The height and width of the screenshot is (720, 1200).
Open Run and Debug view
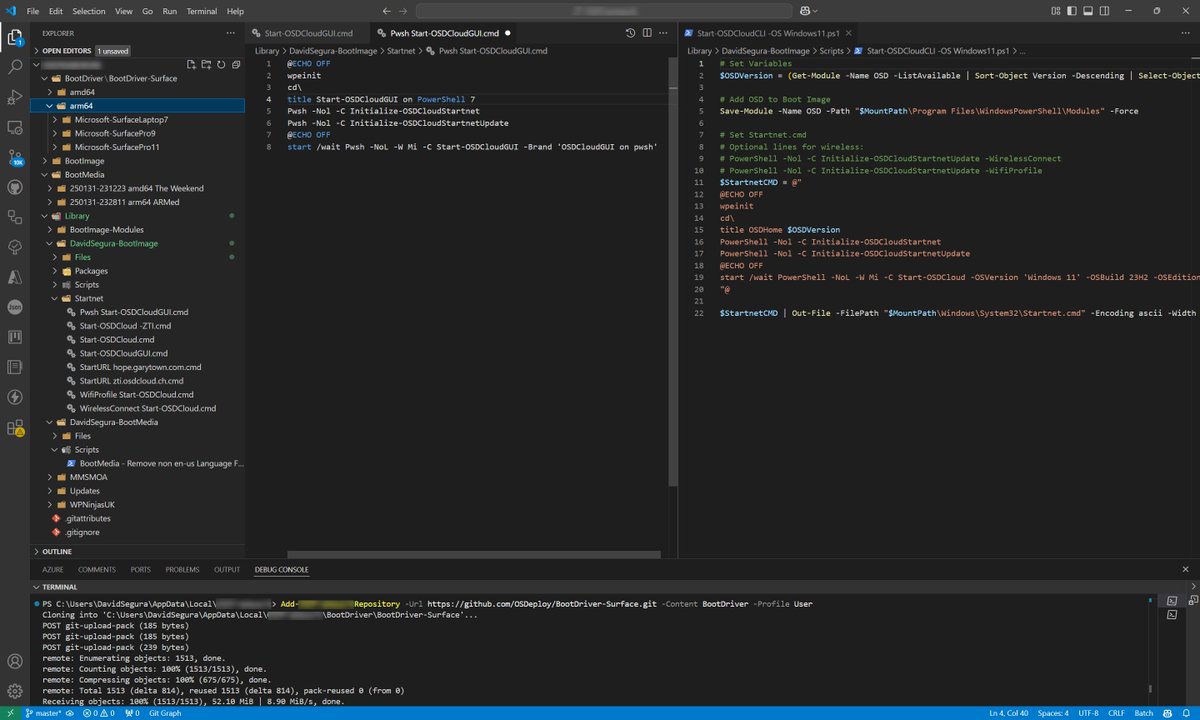point(15,98)
